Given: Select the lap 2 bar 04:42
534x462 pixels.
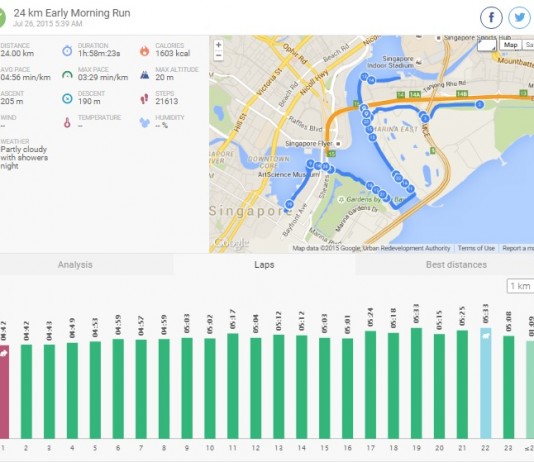Looking at the screenshot, I should [26, 392].
